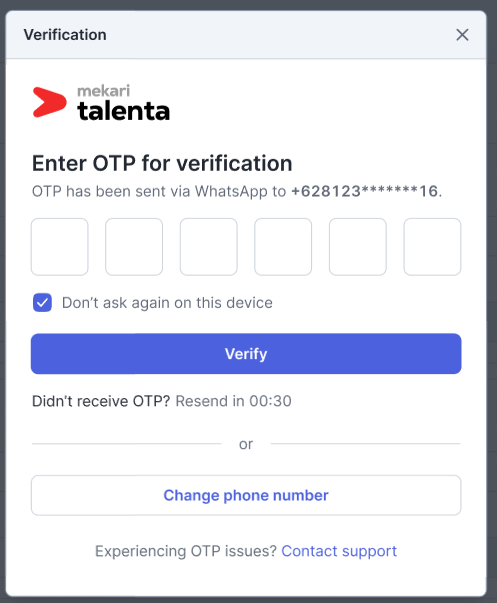Viewport: 497px width, 603px height.
Task: Open the Contact support link
Action: [339, 551]
